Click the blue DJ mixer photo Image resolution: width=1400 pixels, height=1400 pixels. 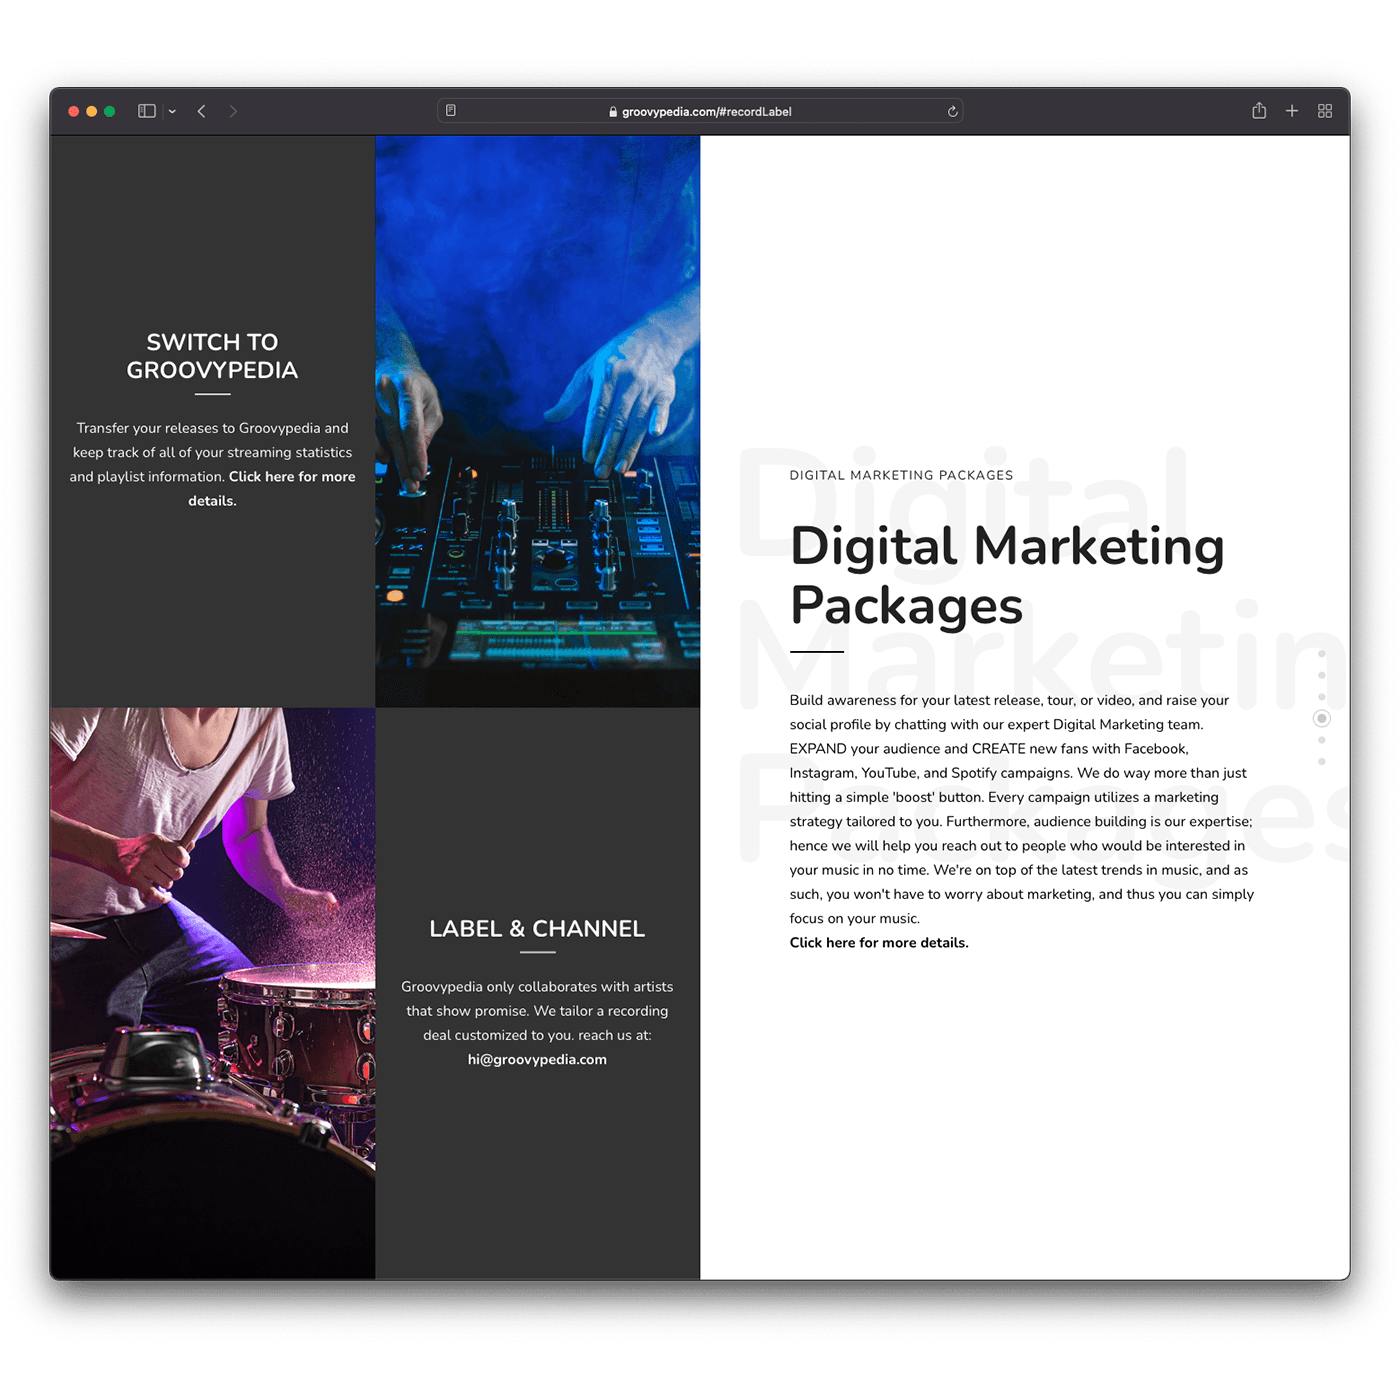tap(538, 421)
